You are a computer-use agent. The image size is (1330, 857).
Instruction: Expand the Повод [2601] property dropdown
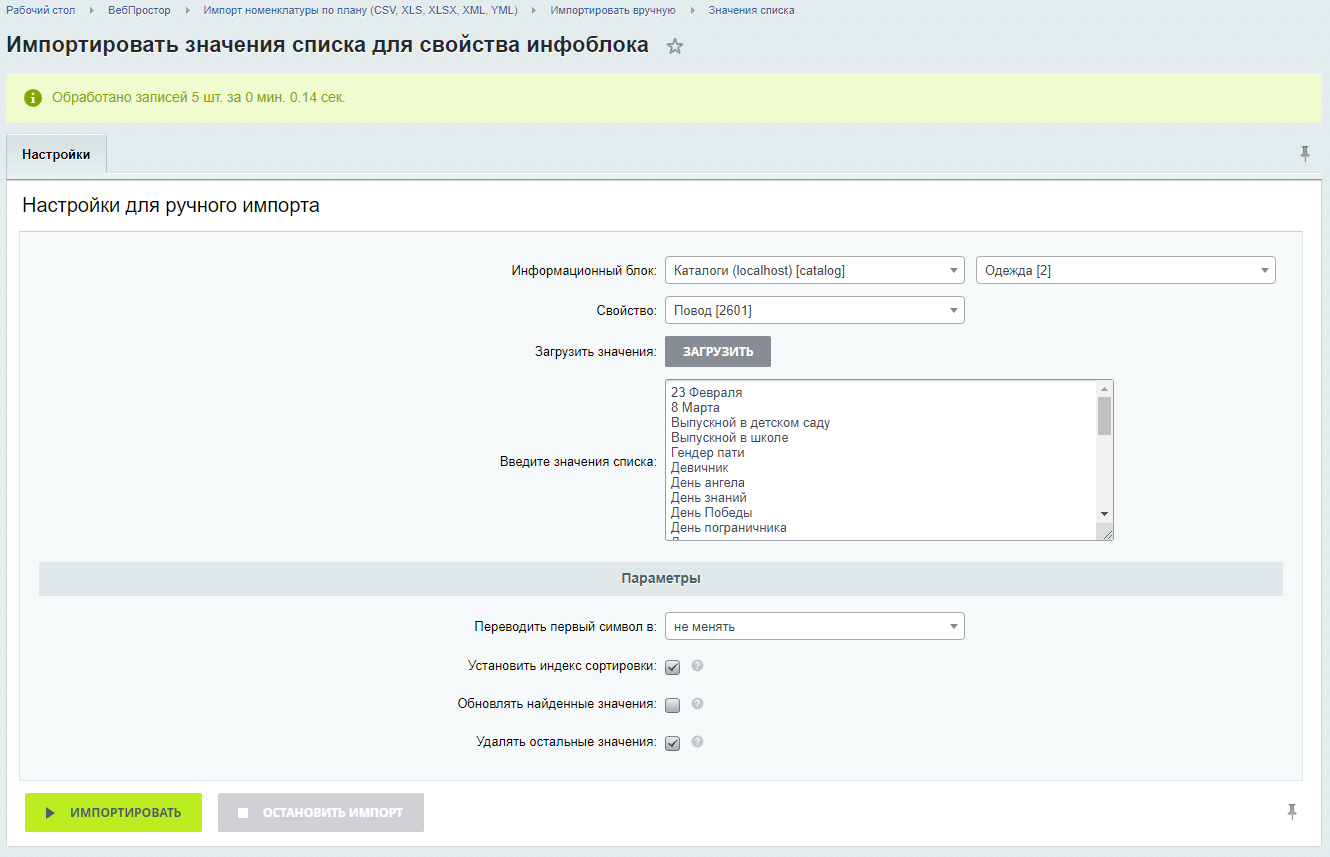pyautogui.click(x=815, y=310)
